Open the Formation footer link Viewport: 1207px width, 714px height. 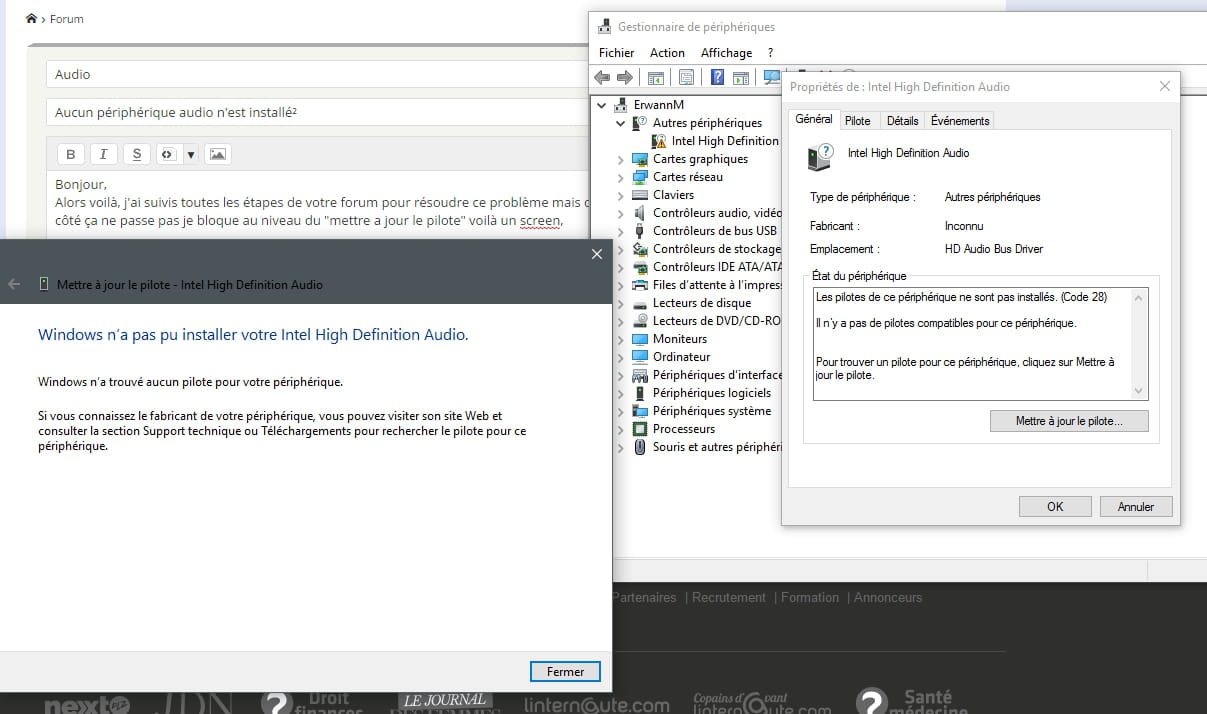pyautogui.click(x=810, y=597)
